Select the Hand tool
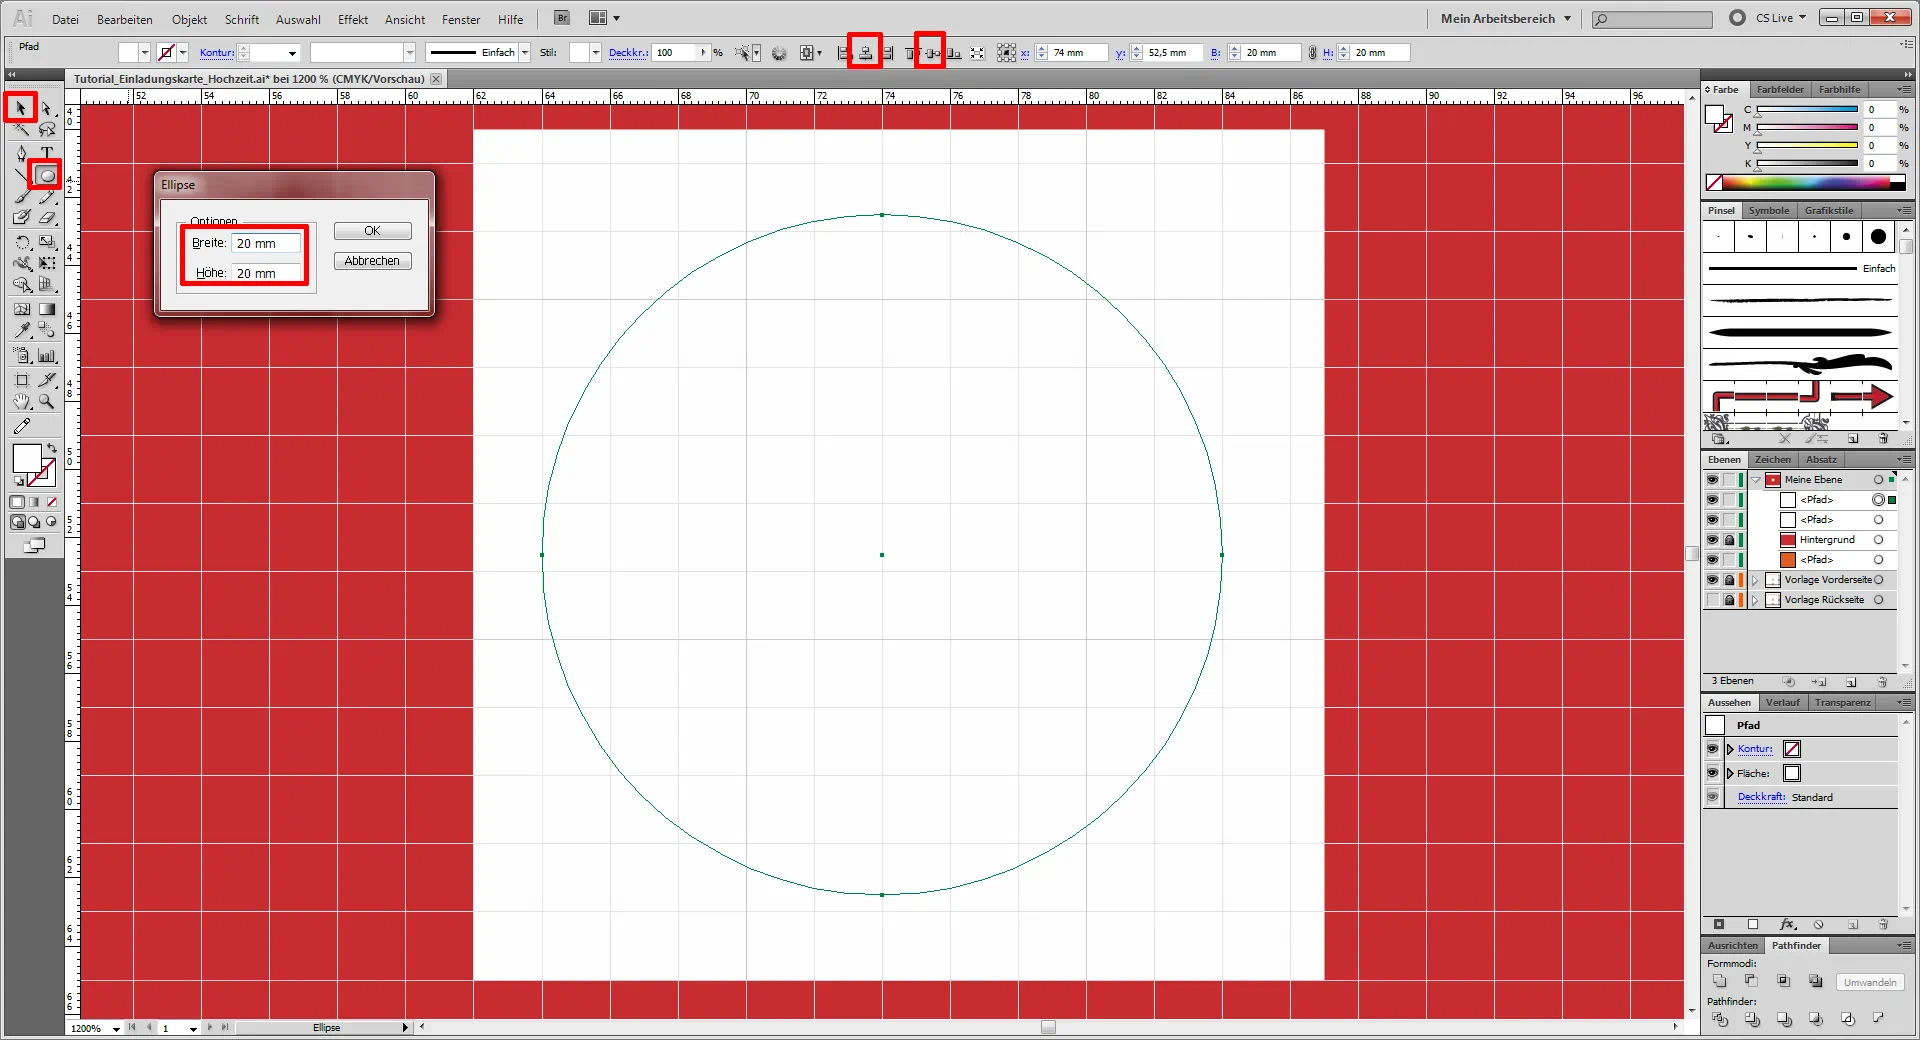Image resolution: width=1920 pixels, height=1040 pixels. [x=22, y=402]
